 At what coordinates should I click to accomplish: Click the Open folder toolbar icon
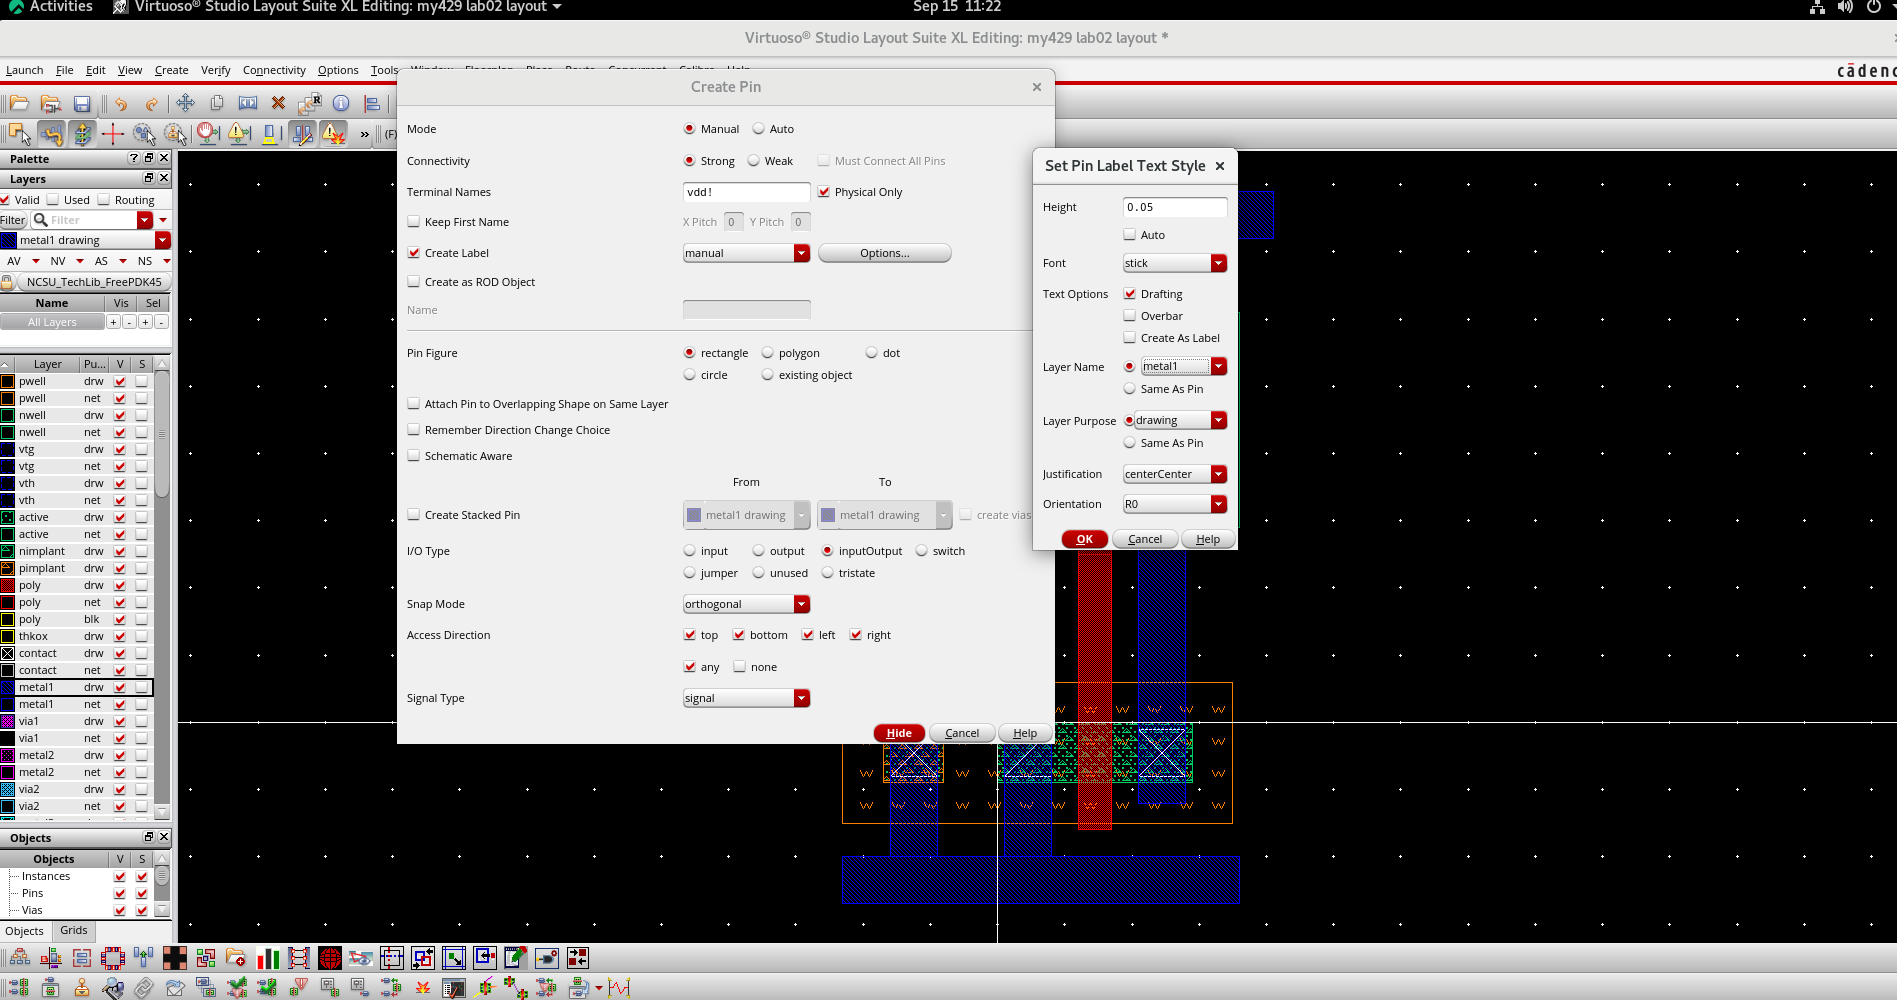[x=18, y=103]
